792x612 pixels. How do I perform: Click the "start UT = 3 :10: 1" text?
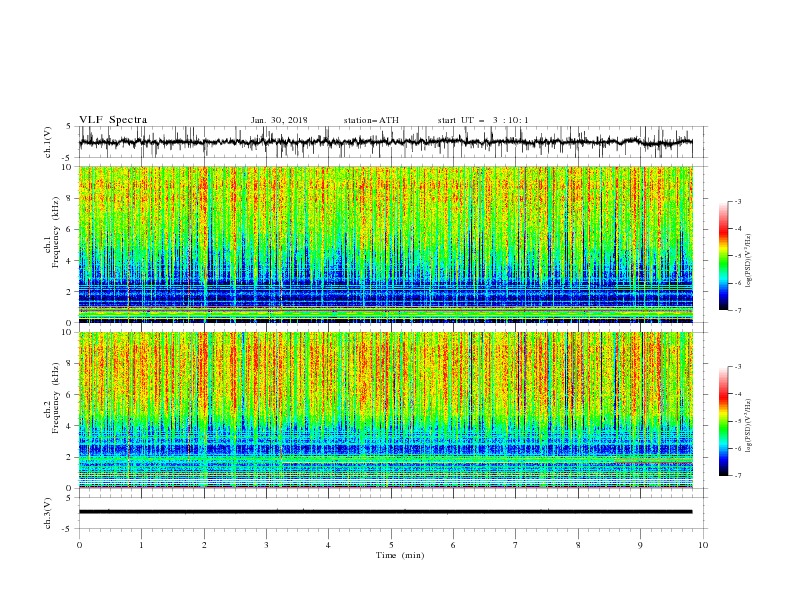click(x=483, y=120)
